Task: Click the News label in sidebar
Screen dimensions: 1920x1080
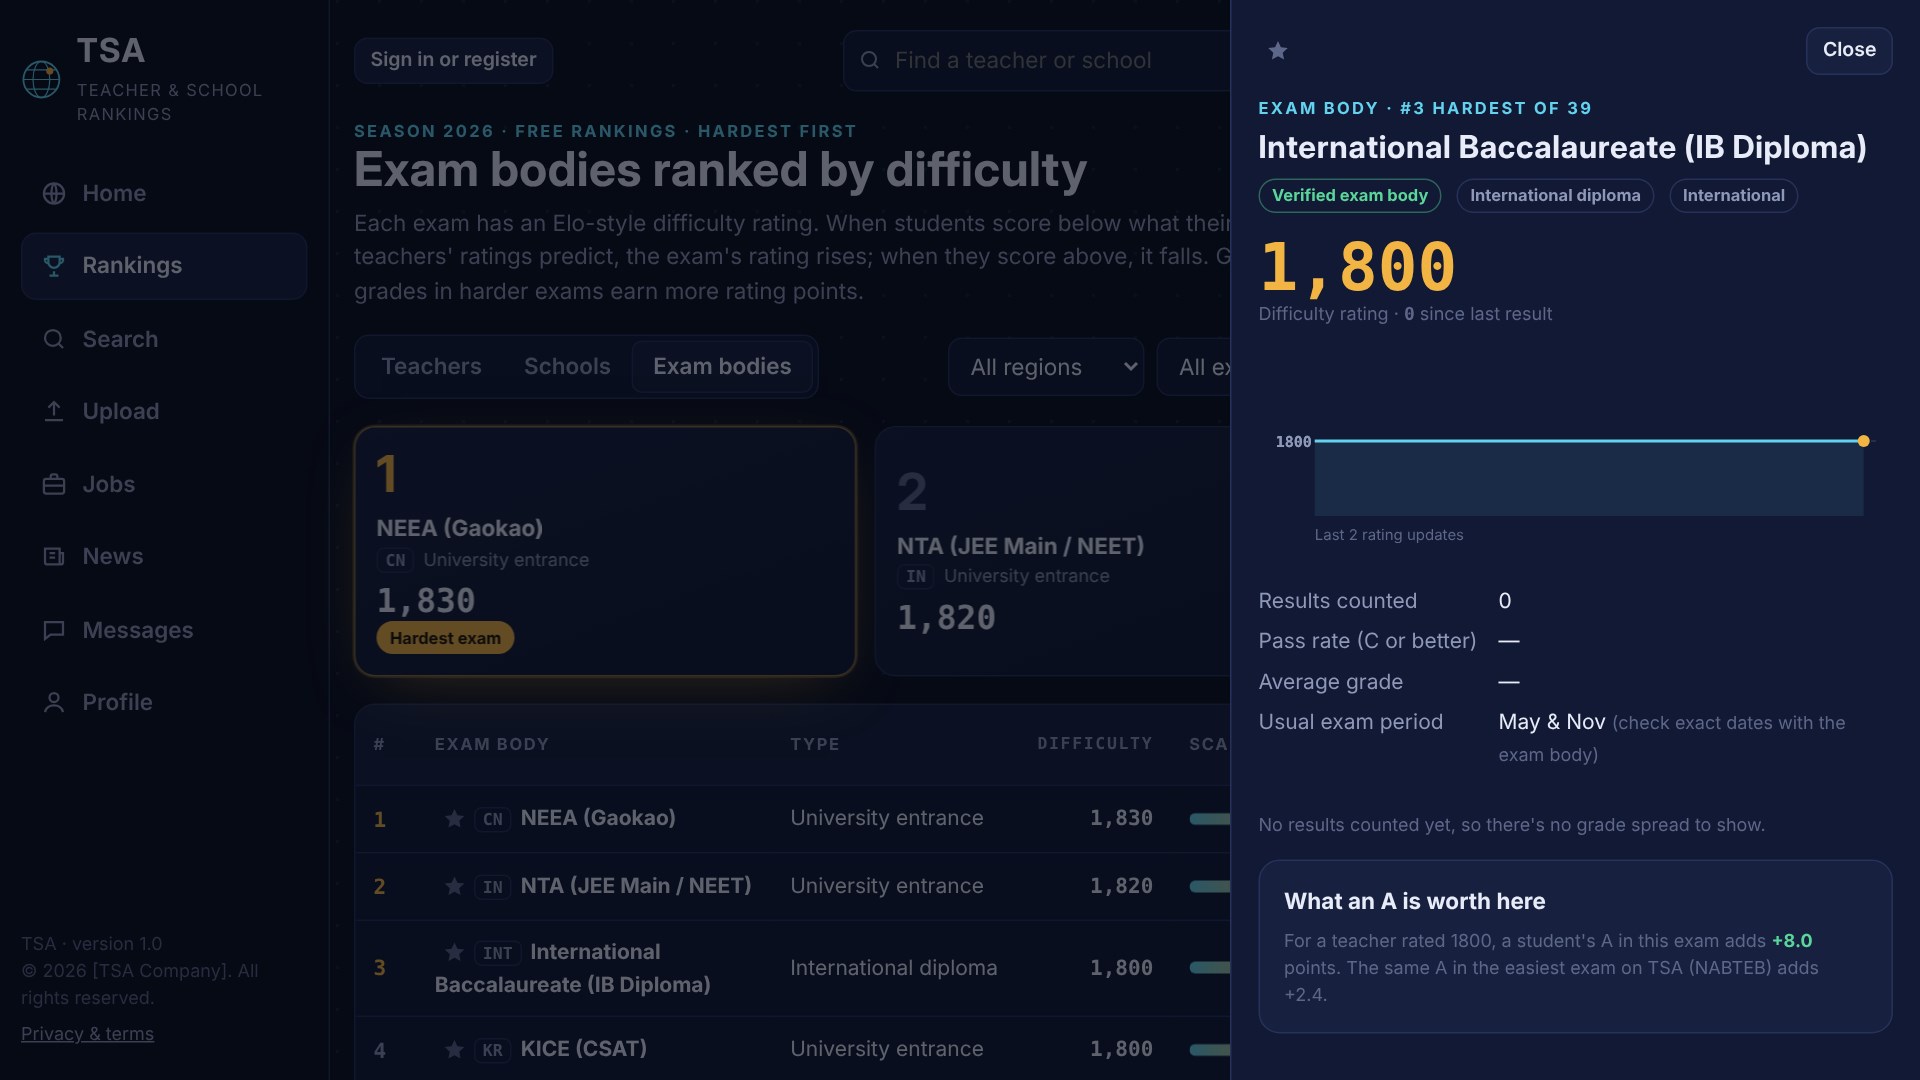Action: coord(112,556)
